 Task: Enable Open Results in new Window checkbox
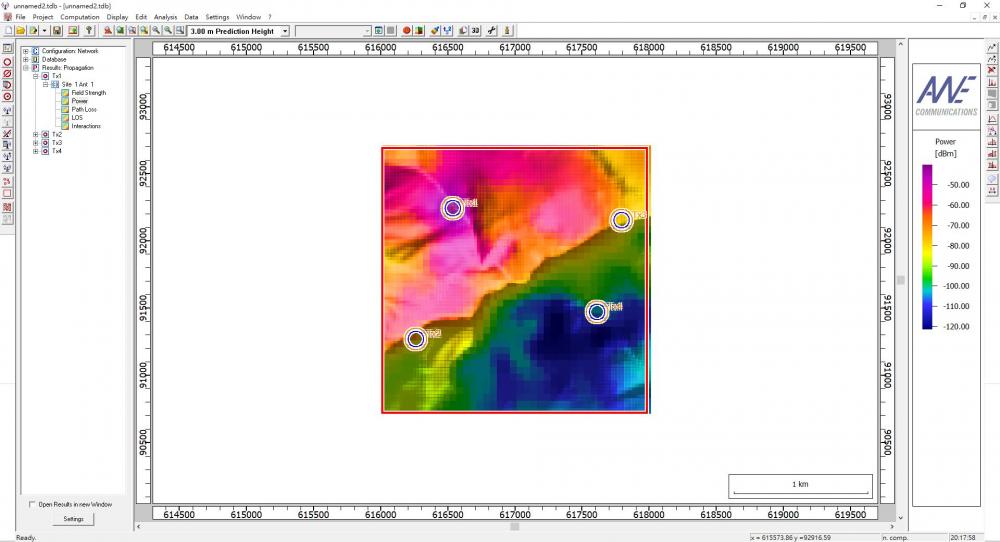tap(32, 504)
